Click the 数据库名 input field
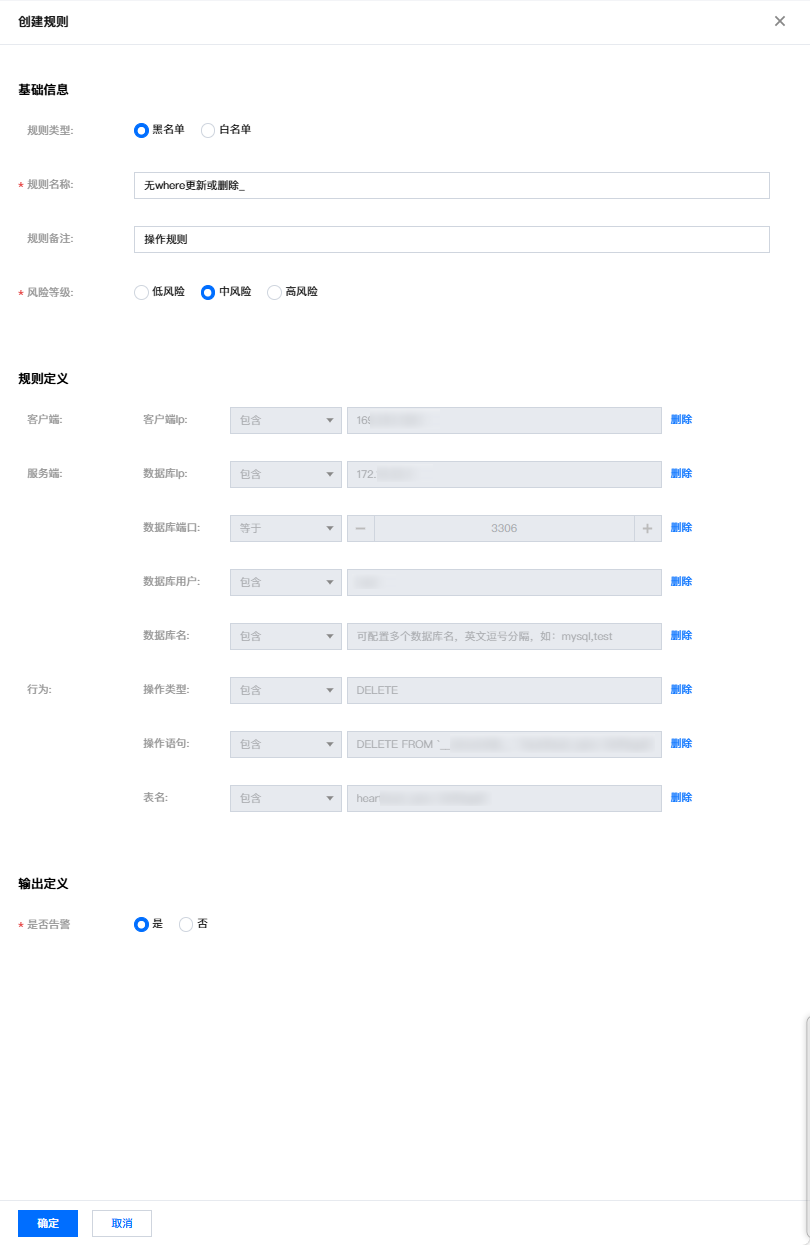Viewport: 810px width, 1245px height. coord(504,636)
